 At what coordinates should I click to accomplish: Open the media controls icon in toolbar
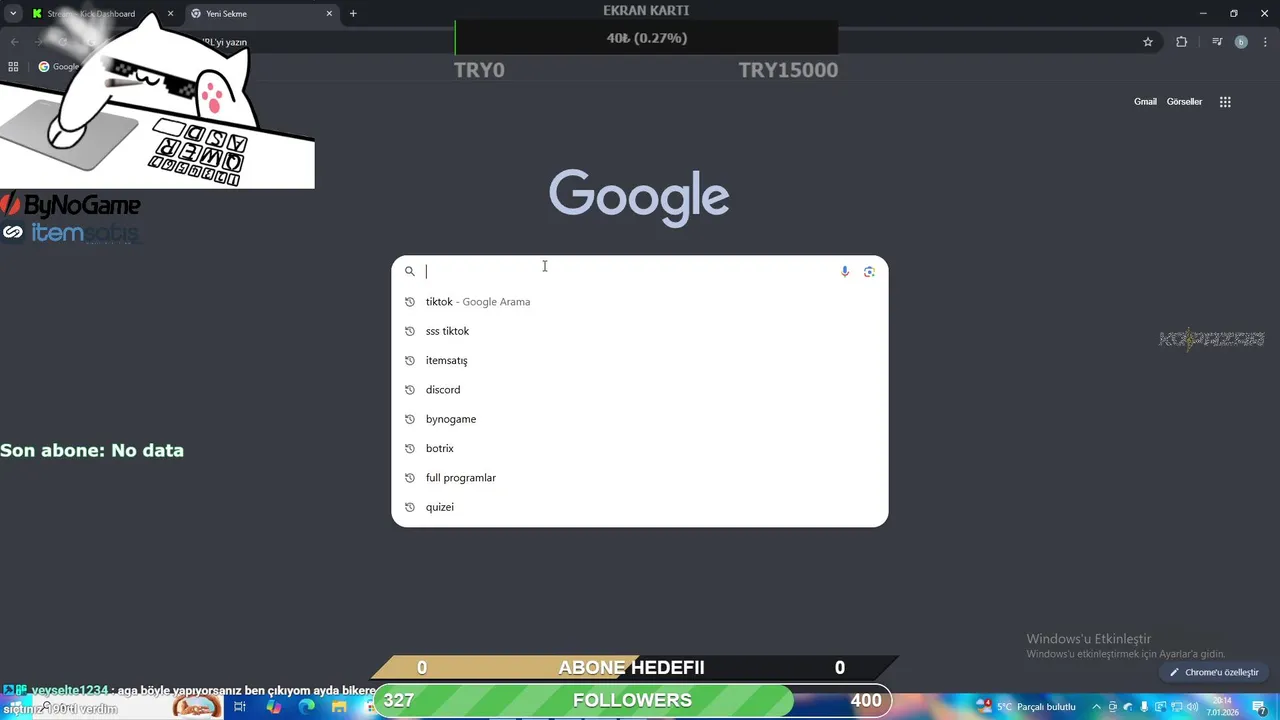point(1217,42)
